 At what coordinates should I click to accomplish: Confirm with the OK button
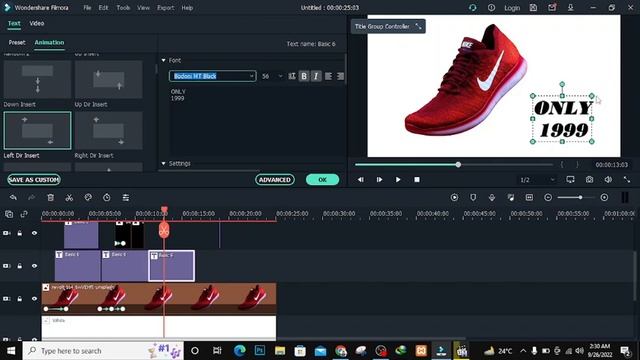322,180
